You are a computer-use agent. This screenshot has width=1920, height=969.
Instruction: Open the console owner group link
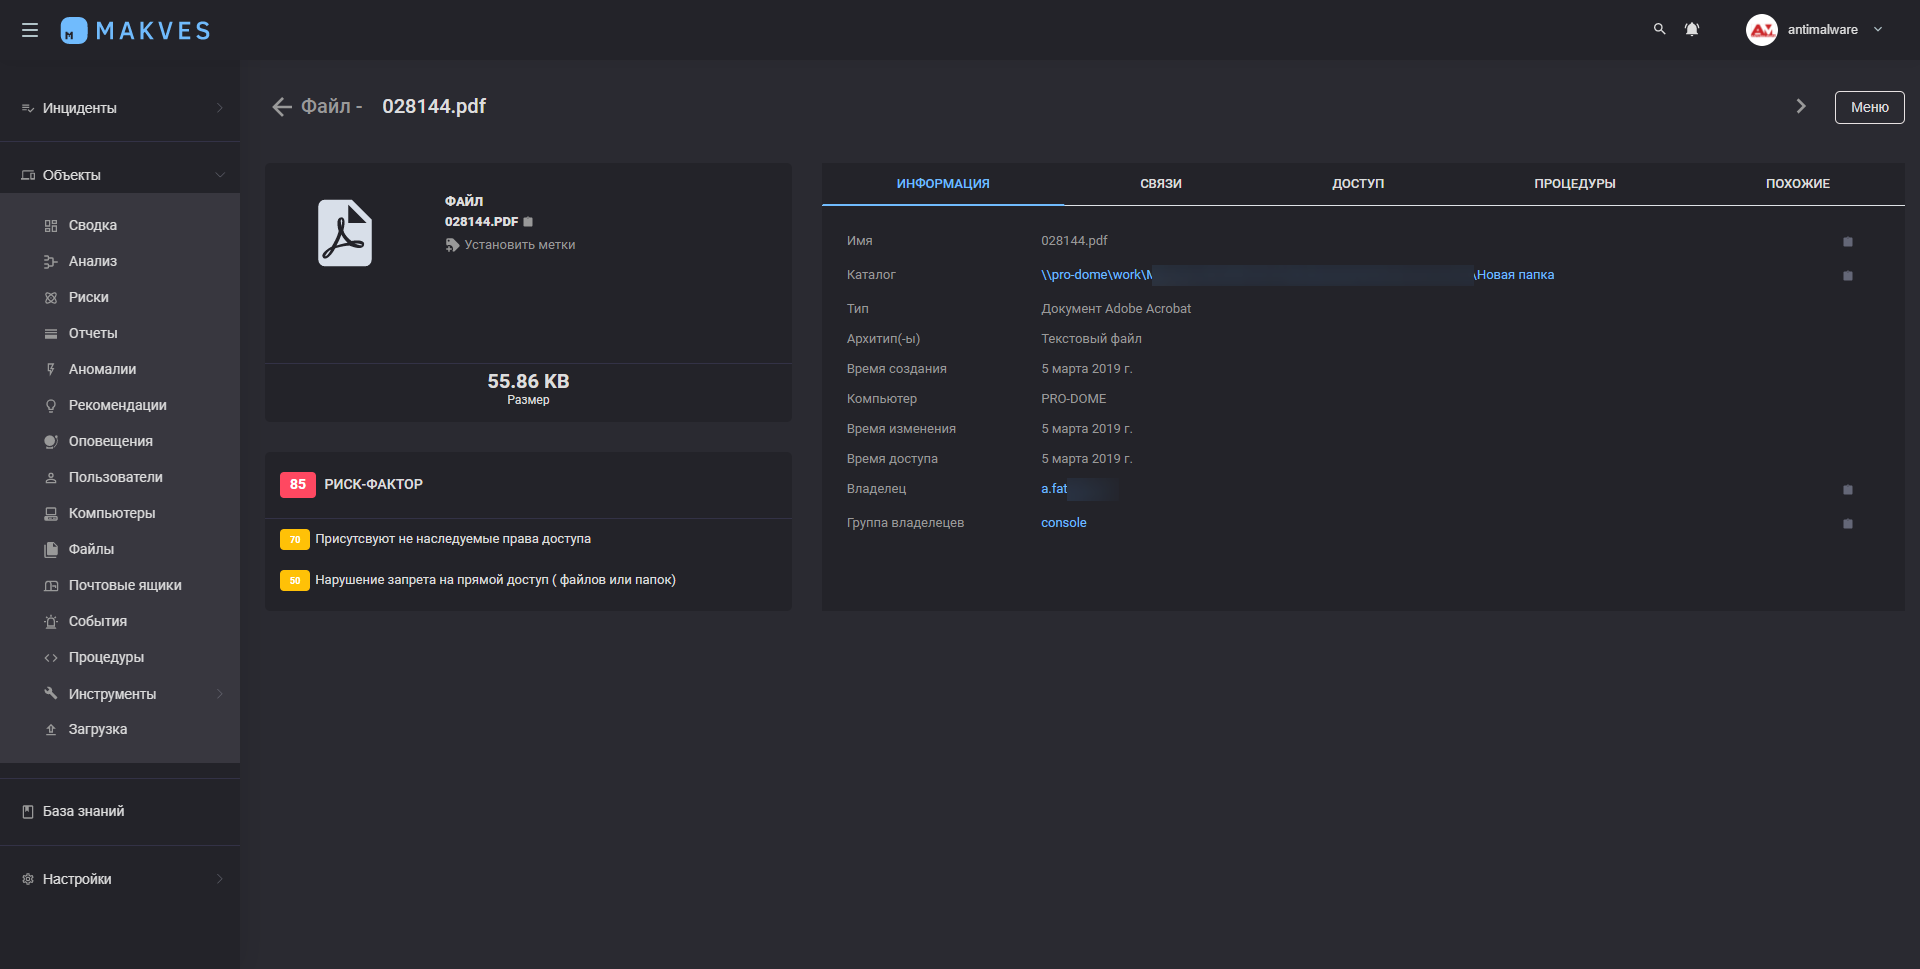1063,523
